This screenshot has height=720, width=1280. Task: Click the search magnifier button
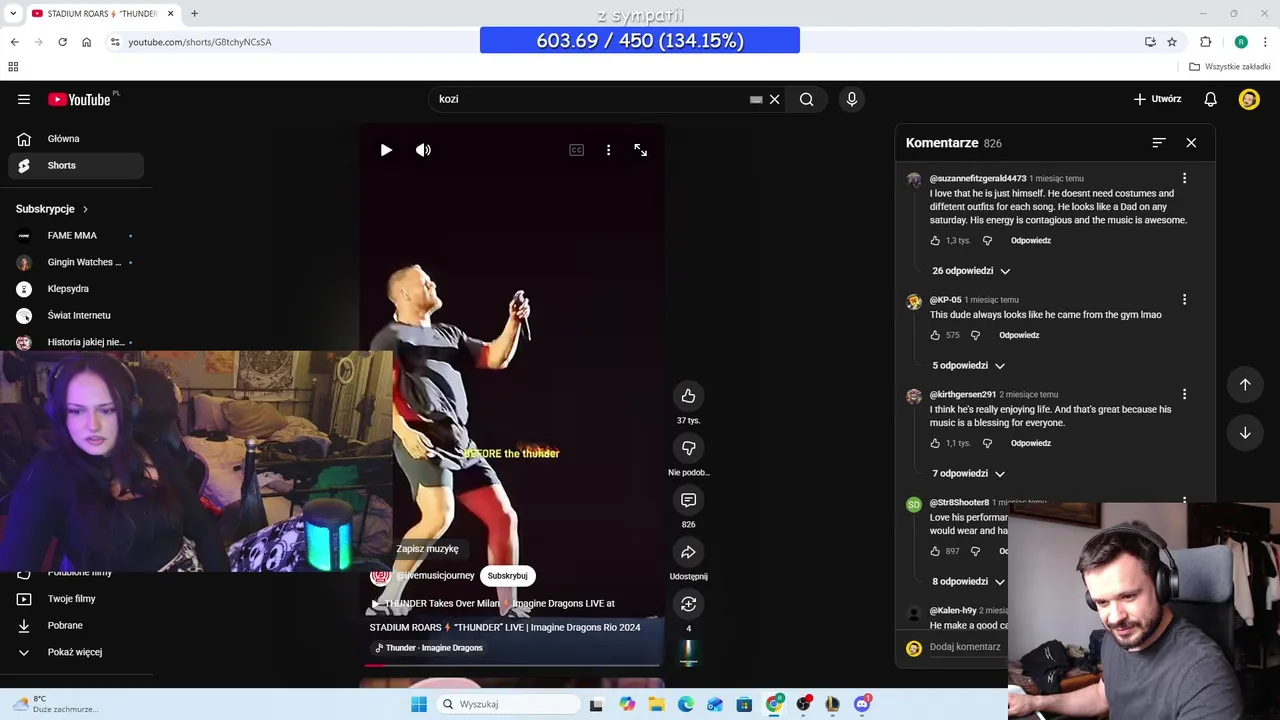pos(806,99)
